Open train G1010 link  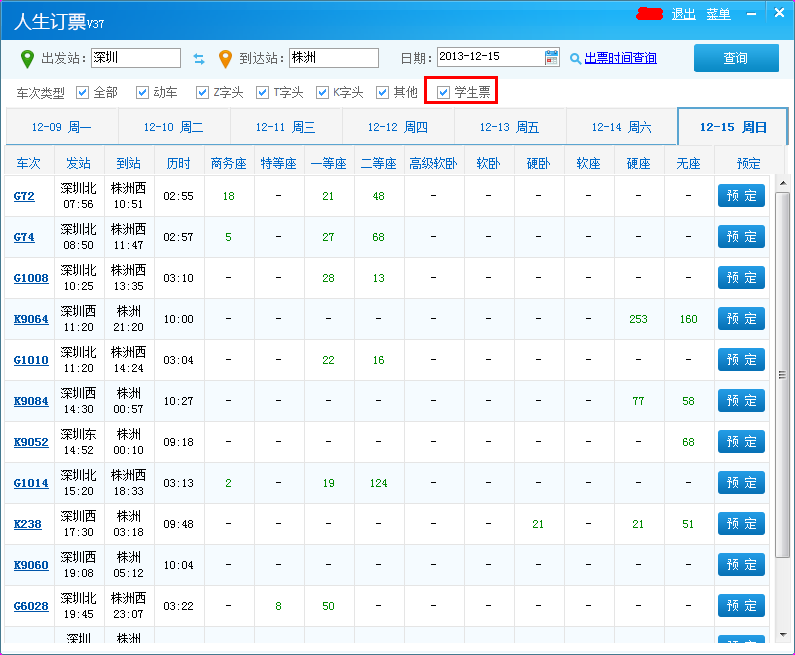pyautogui.click(x=31, y=360)
